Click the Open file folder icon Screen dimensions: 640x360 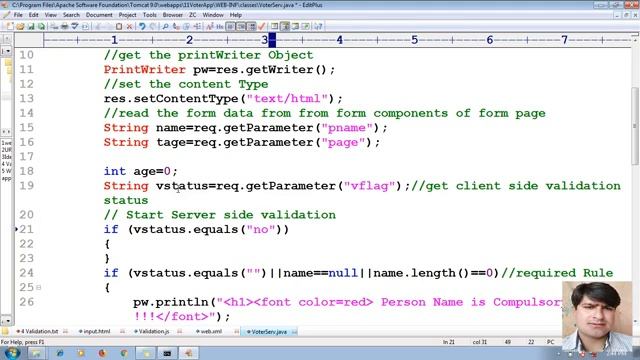pos(20,27)
